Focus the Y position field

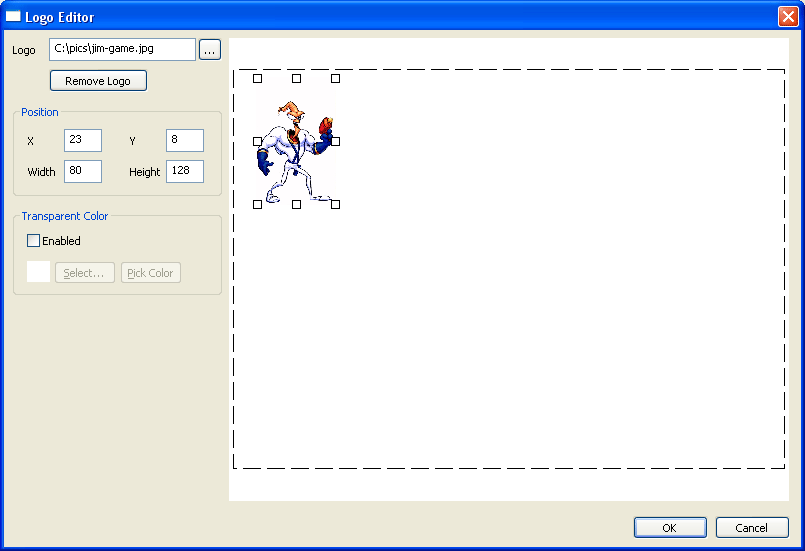click(x=185, y=140)
